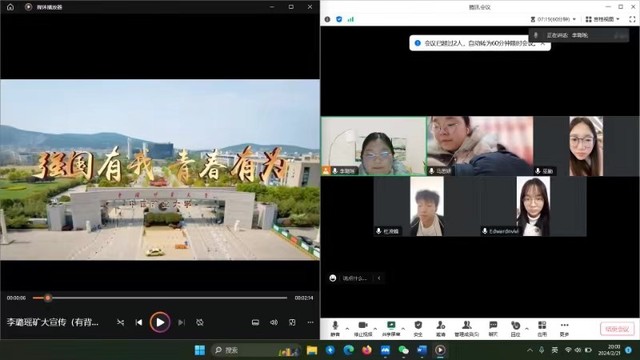This screenshot has width=640, height=360.
Task: Open the media player volume control
Action: click(x=274, y=322)
